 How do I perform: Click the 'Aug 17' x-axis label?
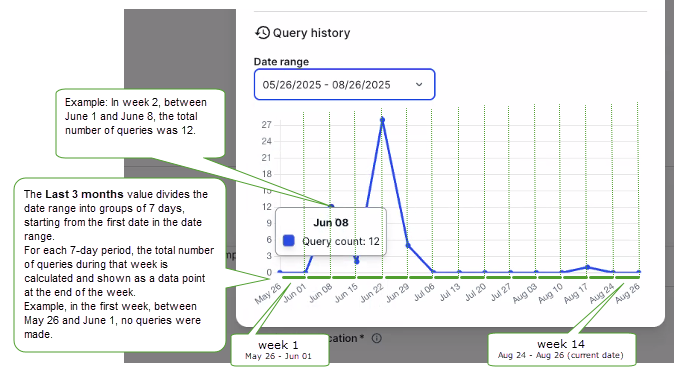[x=576, y=294]
